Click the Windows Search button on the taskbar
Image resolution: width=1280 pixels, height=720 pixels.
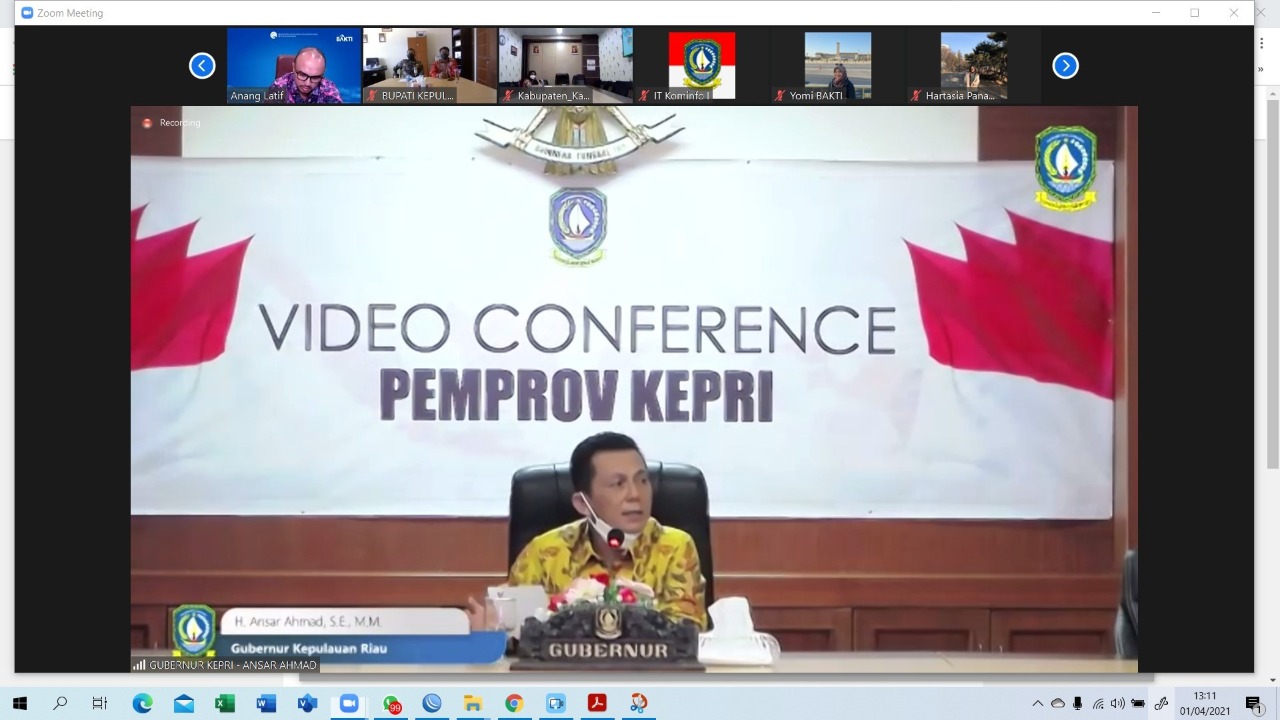[60, 704]
